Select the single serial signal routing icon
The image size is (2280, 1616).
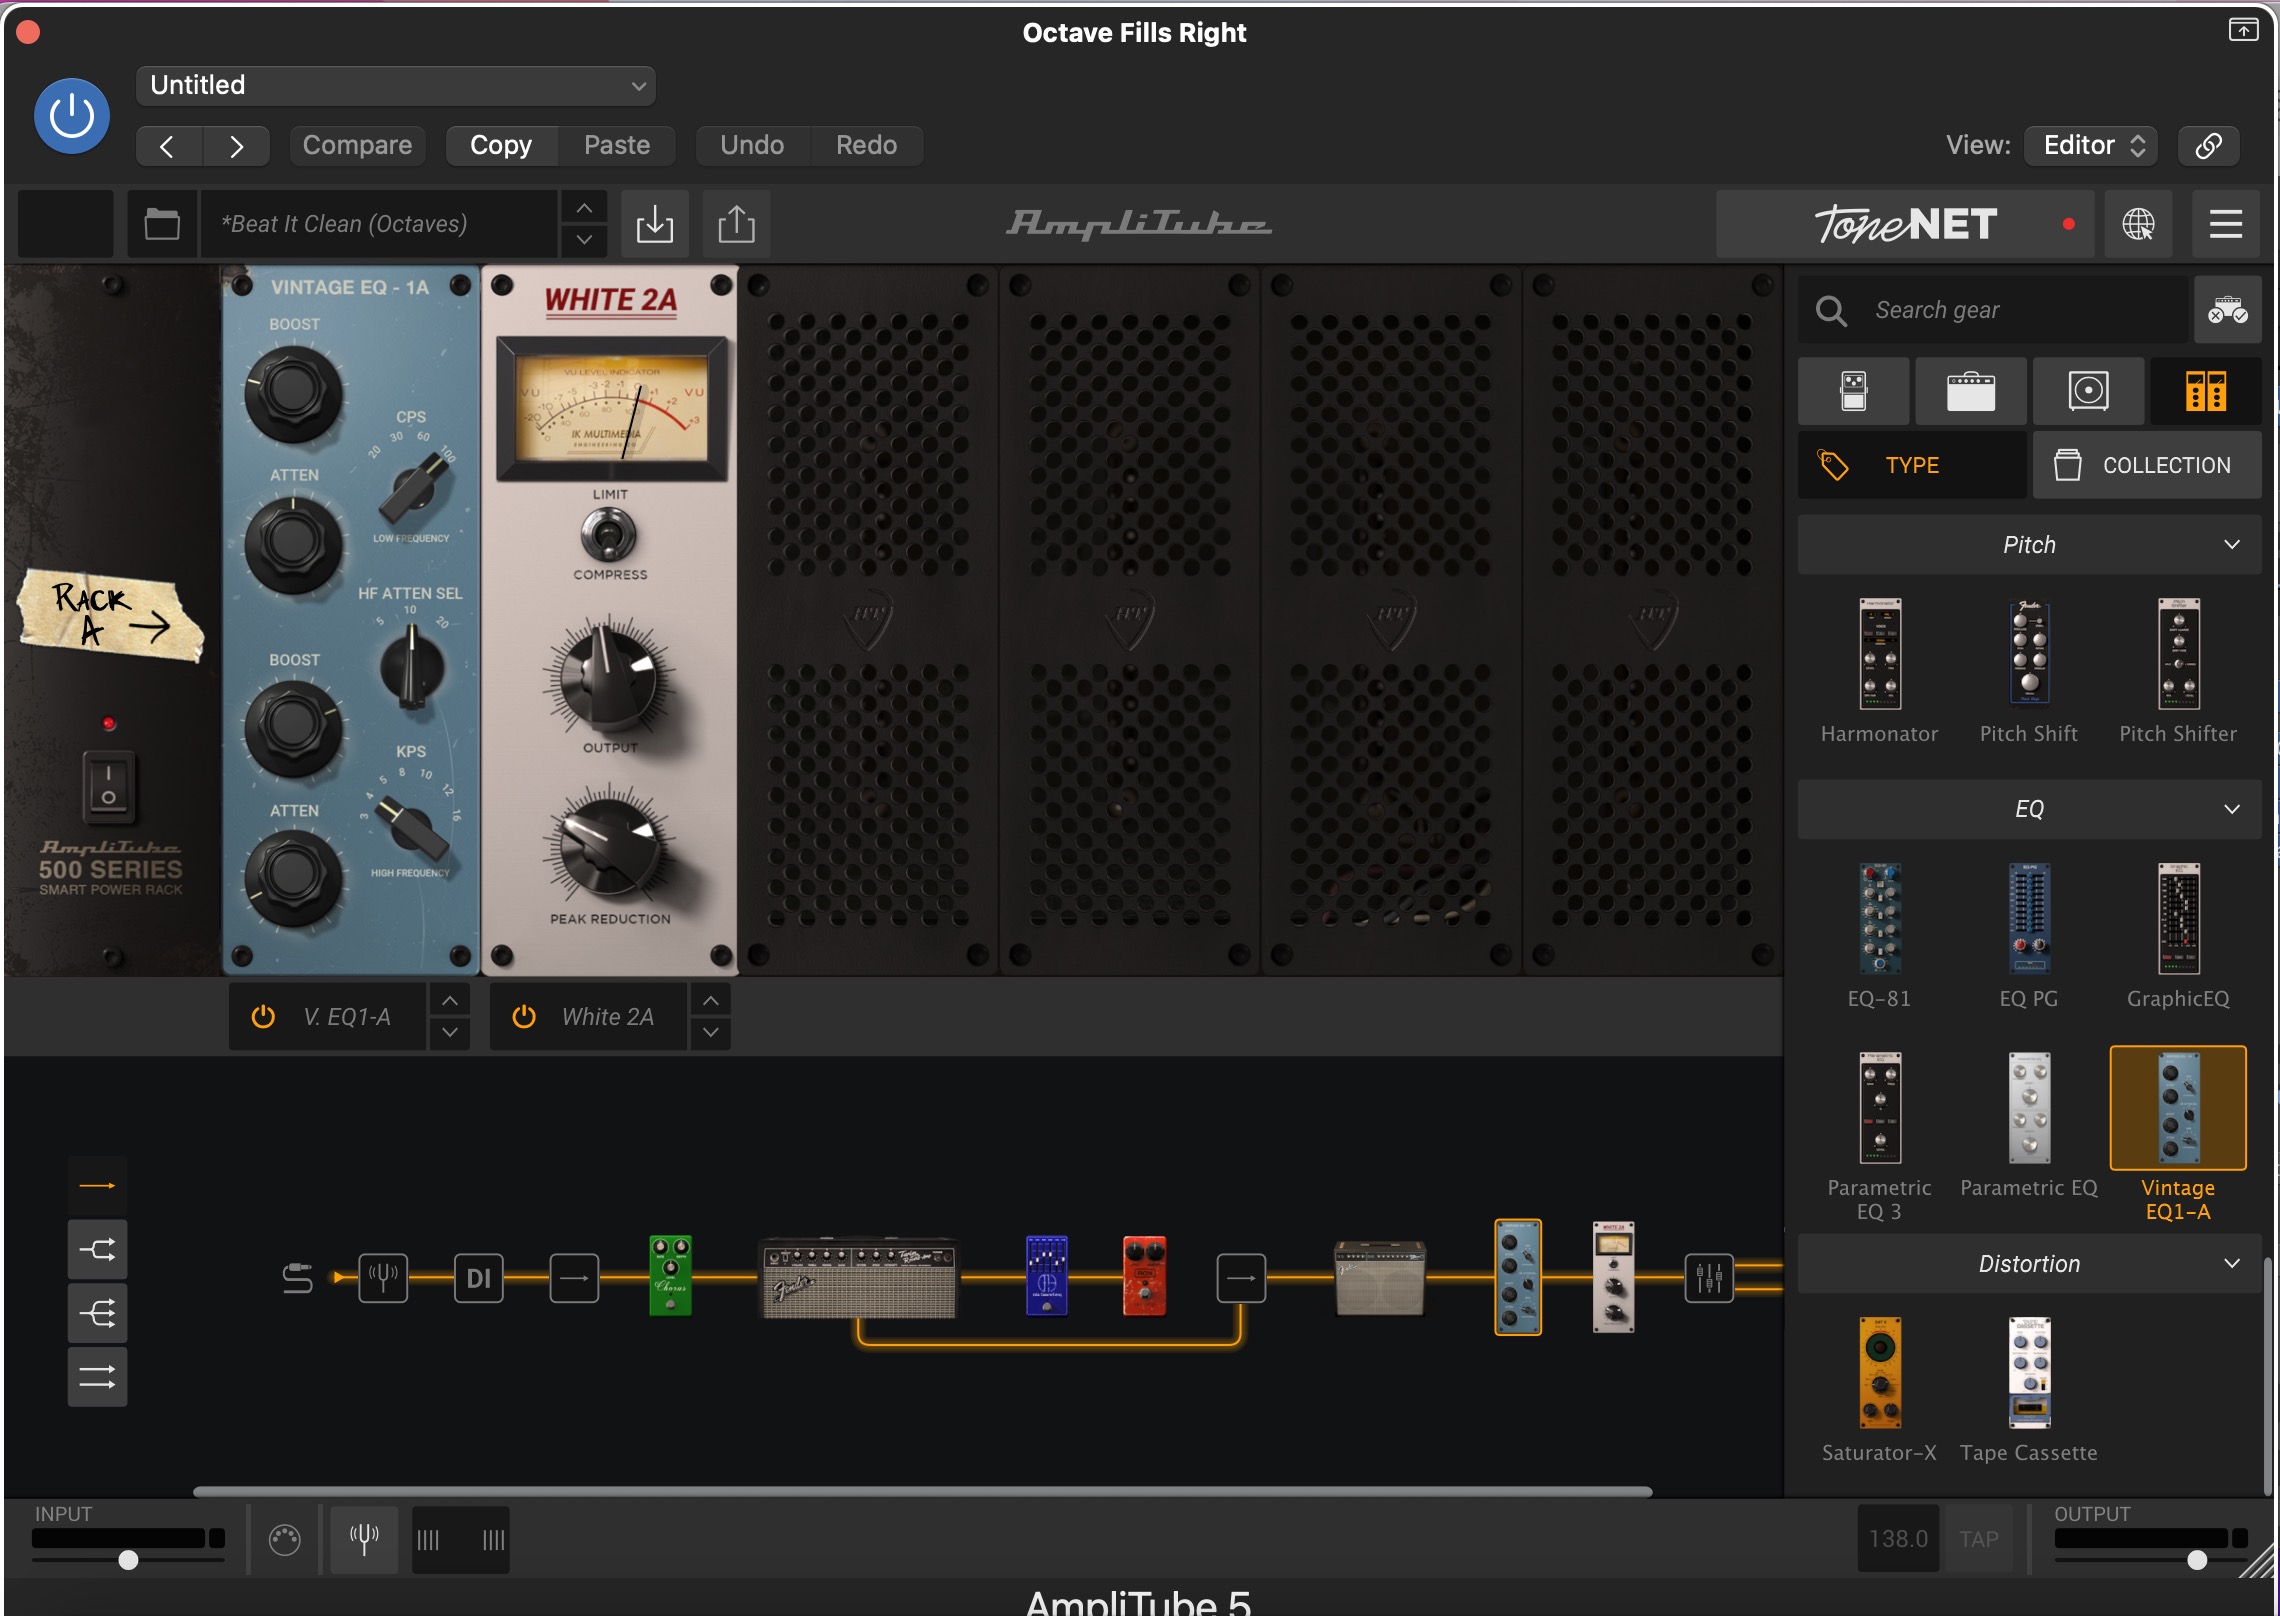click(x=97, y=1186)
